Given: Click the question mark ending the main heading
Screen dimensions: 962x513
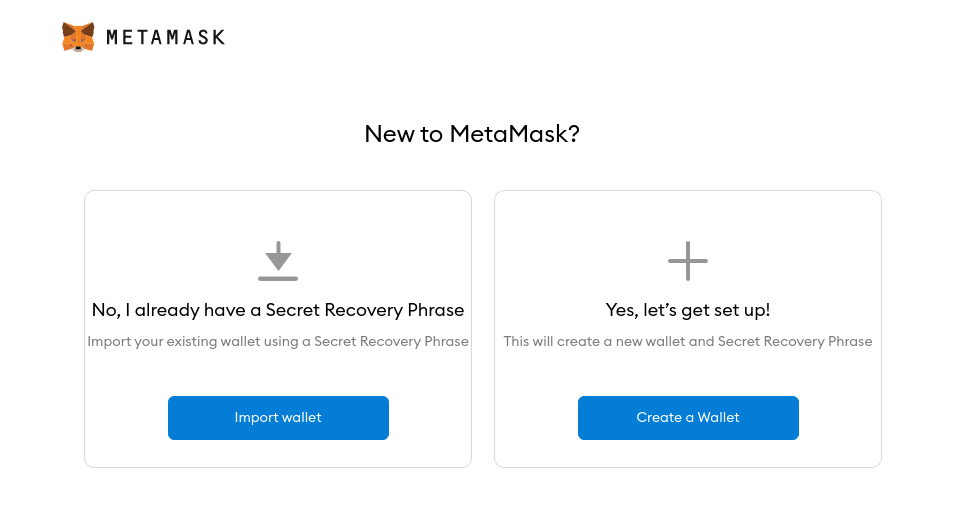Looking at the screenshot, I should click(x=574, y=134).
